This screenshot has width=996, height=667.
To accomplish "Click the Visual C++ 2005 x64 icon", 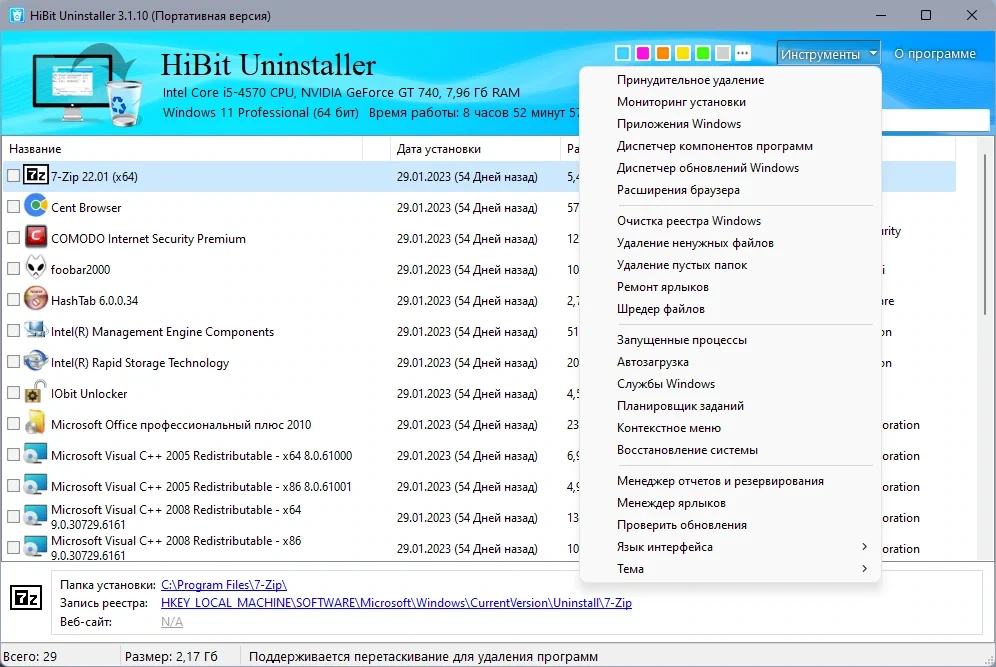I will point(36,454).
